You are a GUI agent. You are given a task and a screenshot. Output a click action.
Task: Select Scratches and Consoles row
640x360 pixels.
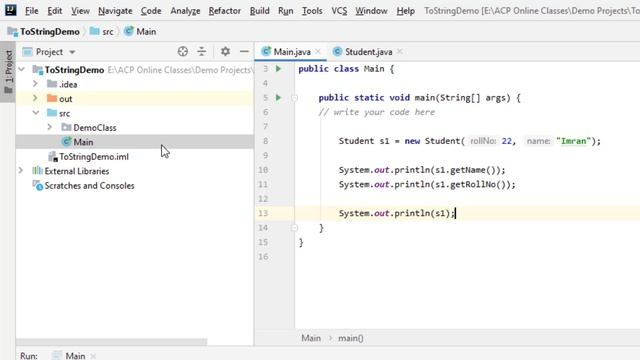coord(135,185)
